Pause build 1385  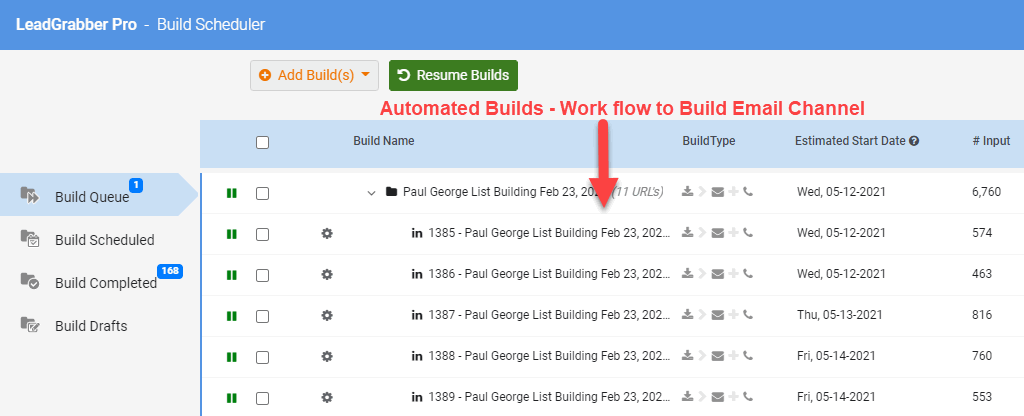pyautogui.click(x=231, y=234)
